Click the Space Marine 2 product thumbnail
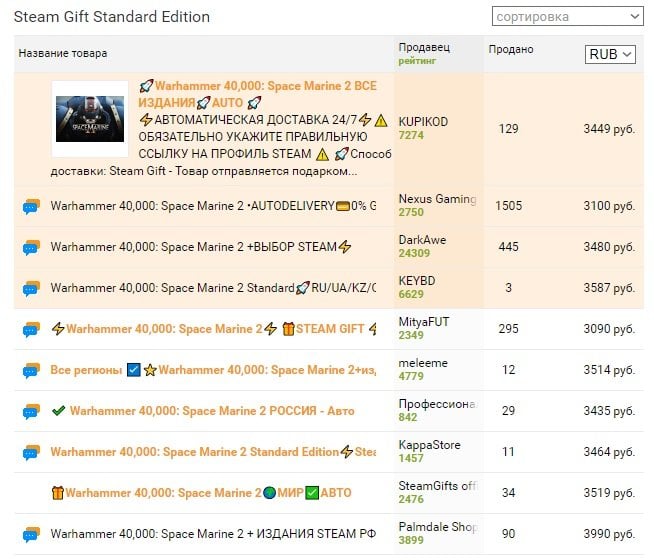Screen dimensions: 654x560 point(90,119)
